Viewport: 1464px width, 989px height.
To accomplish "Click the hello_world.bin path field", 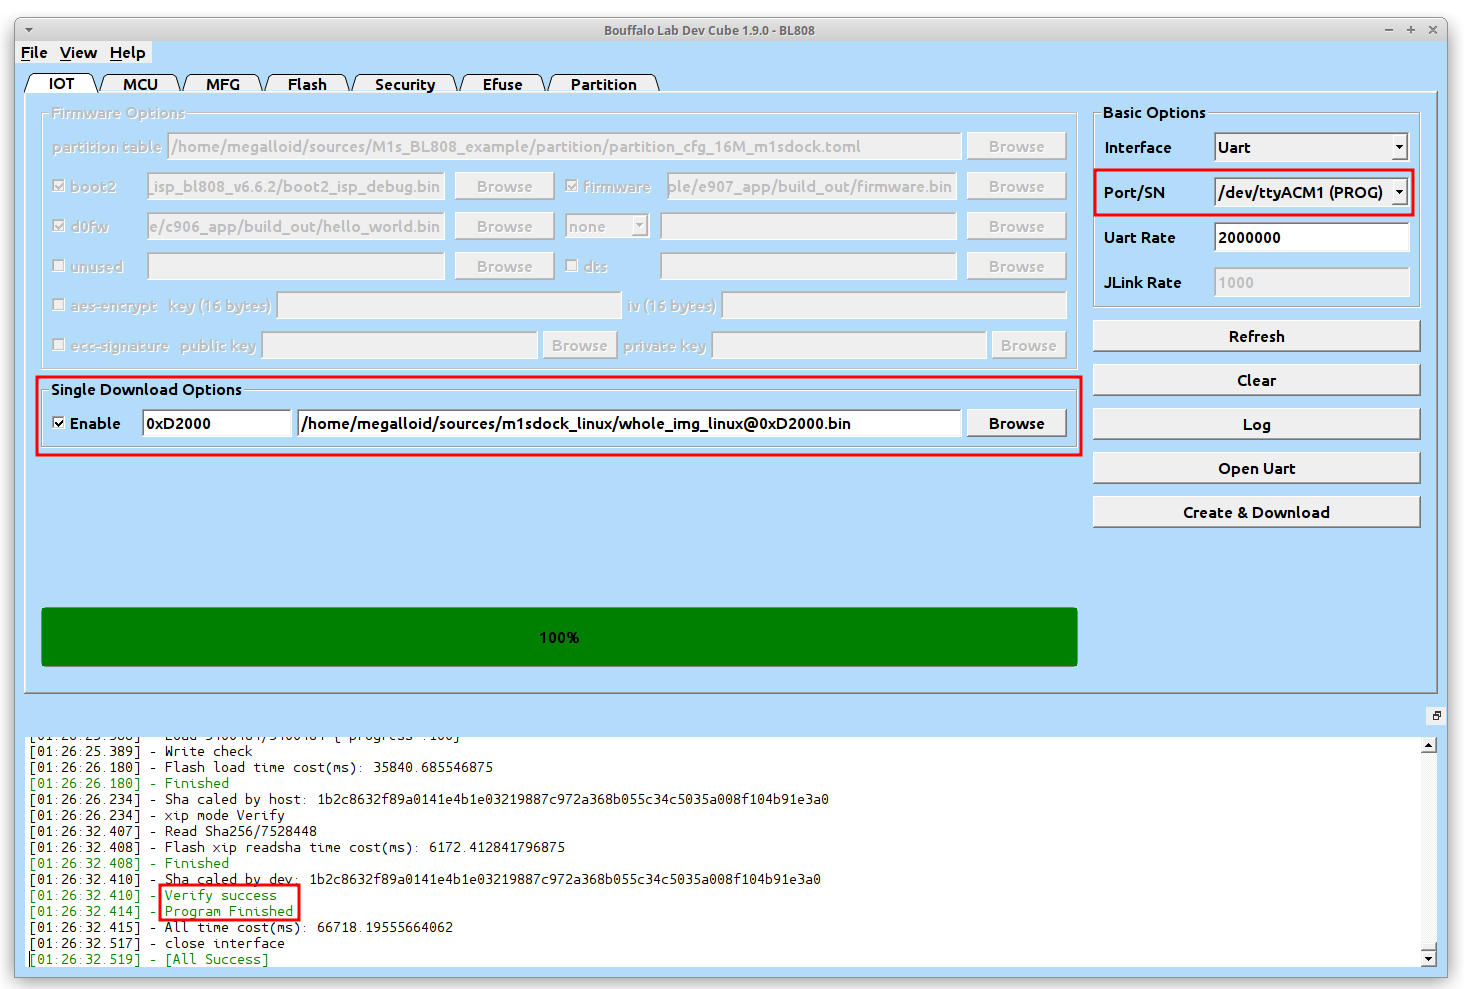I will (x=296, y=226).
